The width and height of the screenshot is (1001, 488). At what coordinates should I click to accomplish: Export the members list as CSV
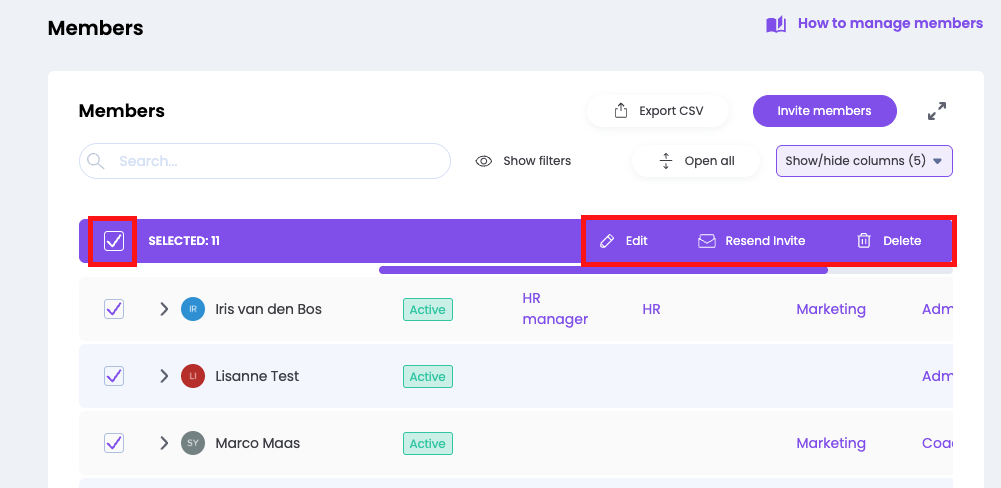click(657, 111)
